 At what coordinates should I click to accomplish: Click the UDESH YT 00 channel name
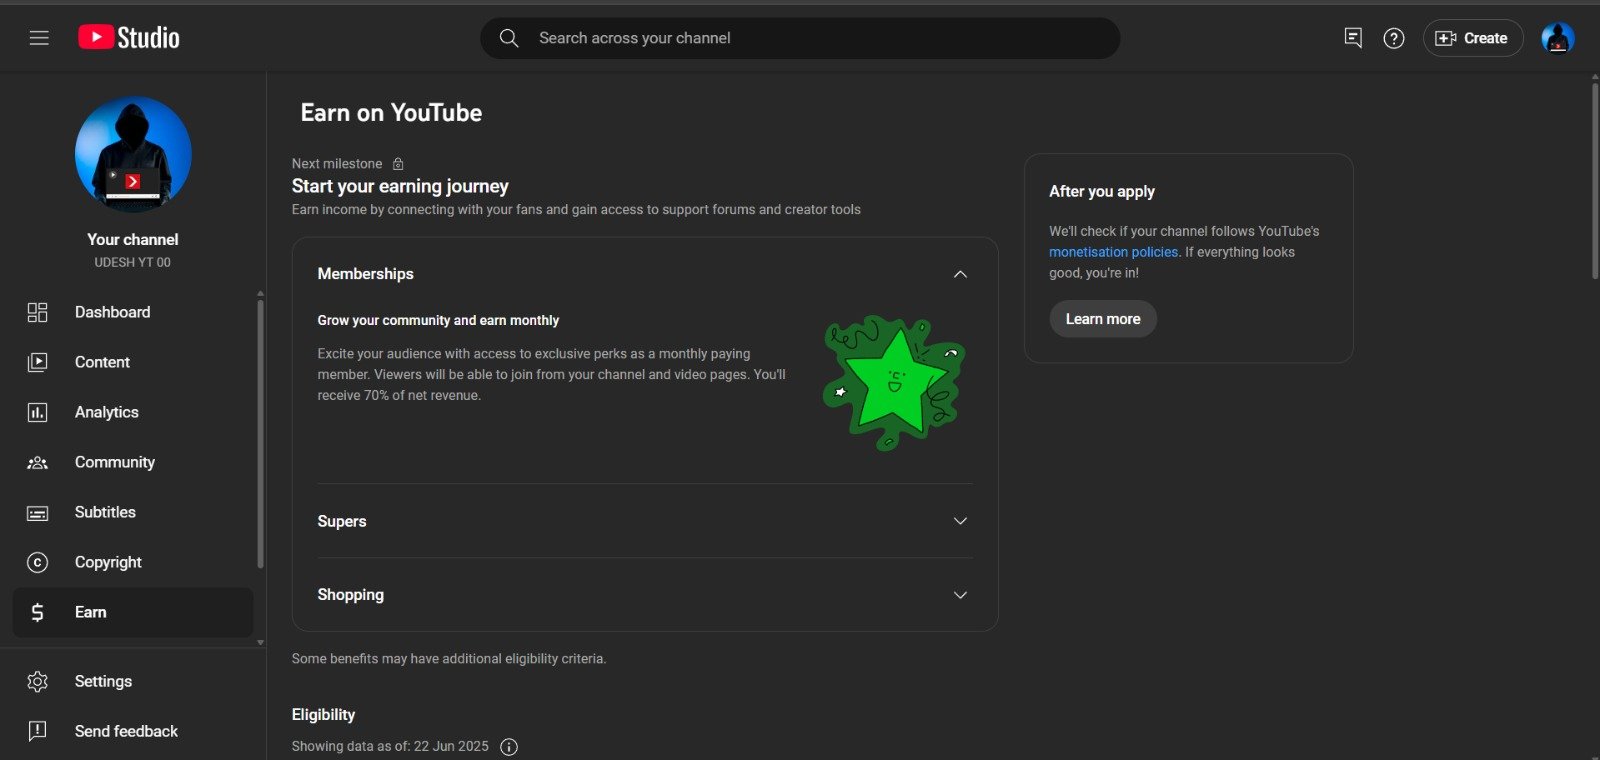click(132, 262)
